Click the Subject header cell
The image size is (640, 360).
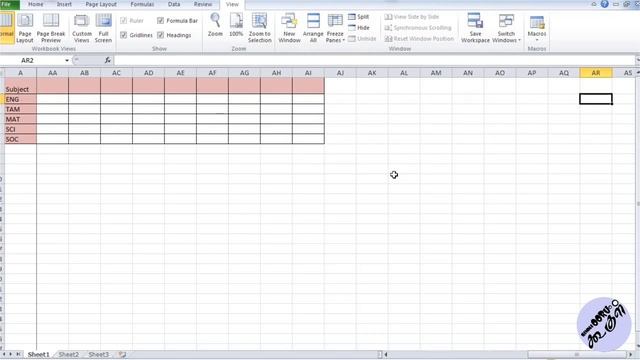(20, 86)
